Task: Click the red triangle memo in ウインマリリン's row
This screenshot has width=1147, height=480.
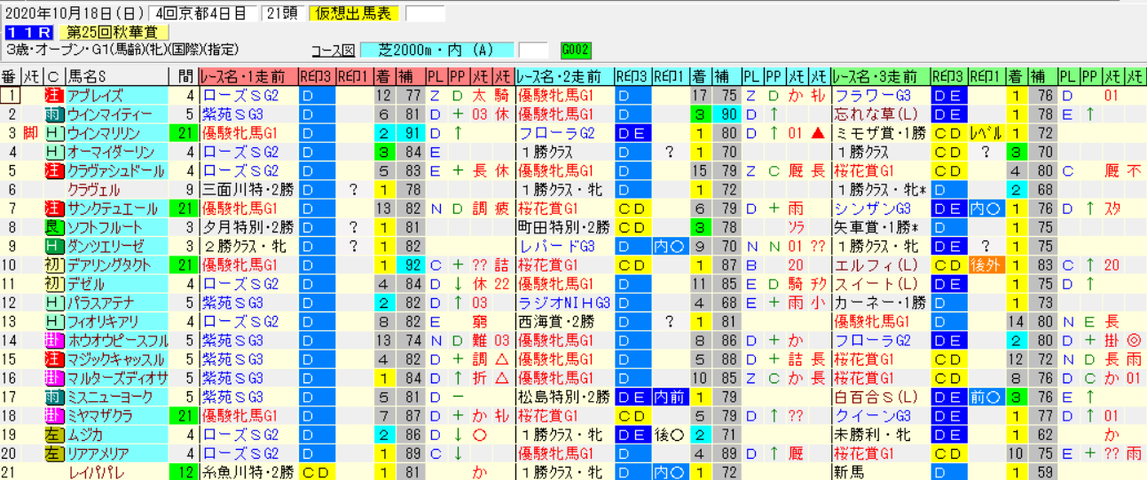Action: coord(819,133)
